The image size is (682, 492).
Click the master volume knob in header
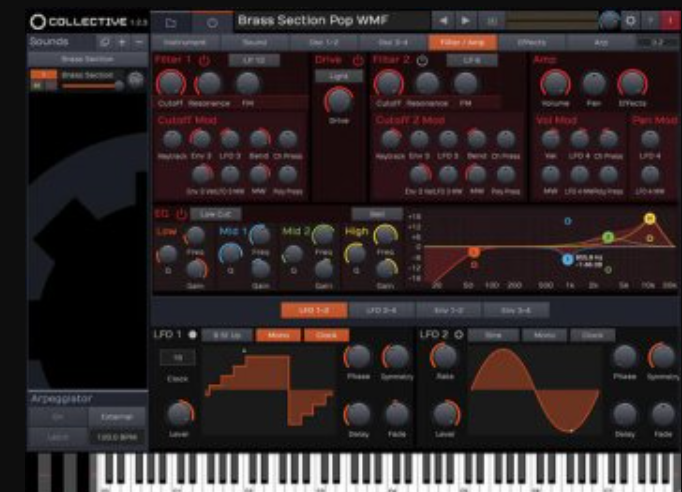pos(609,20)
